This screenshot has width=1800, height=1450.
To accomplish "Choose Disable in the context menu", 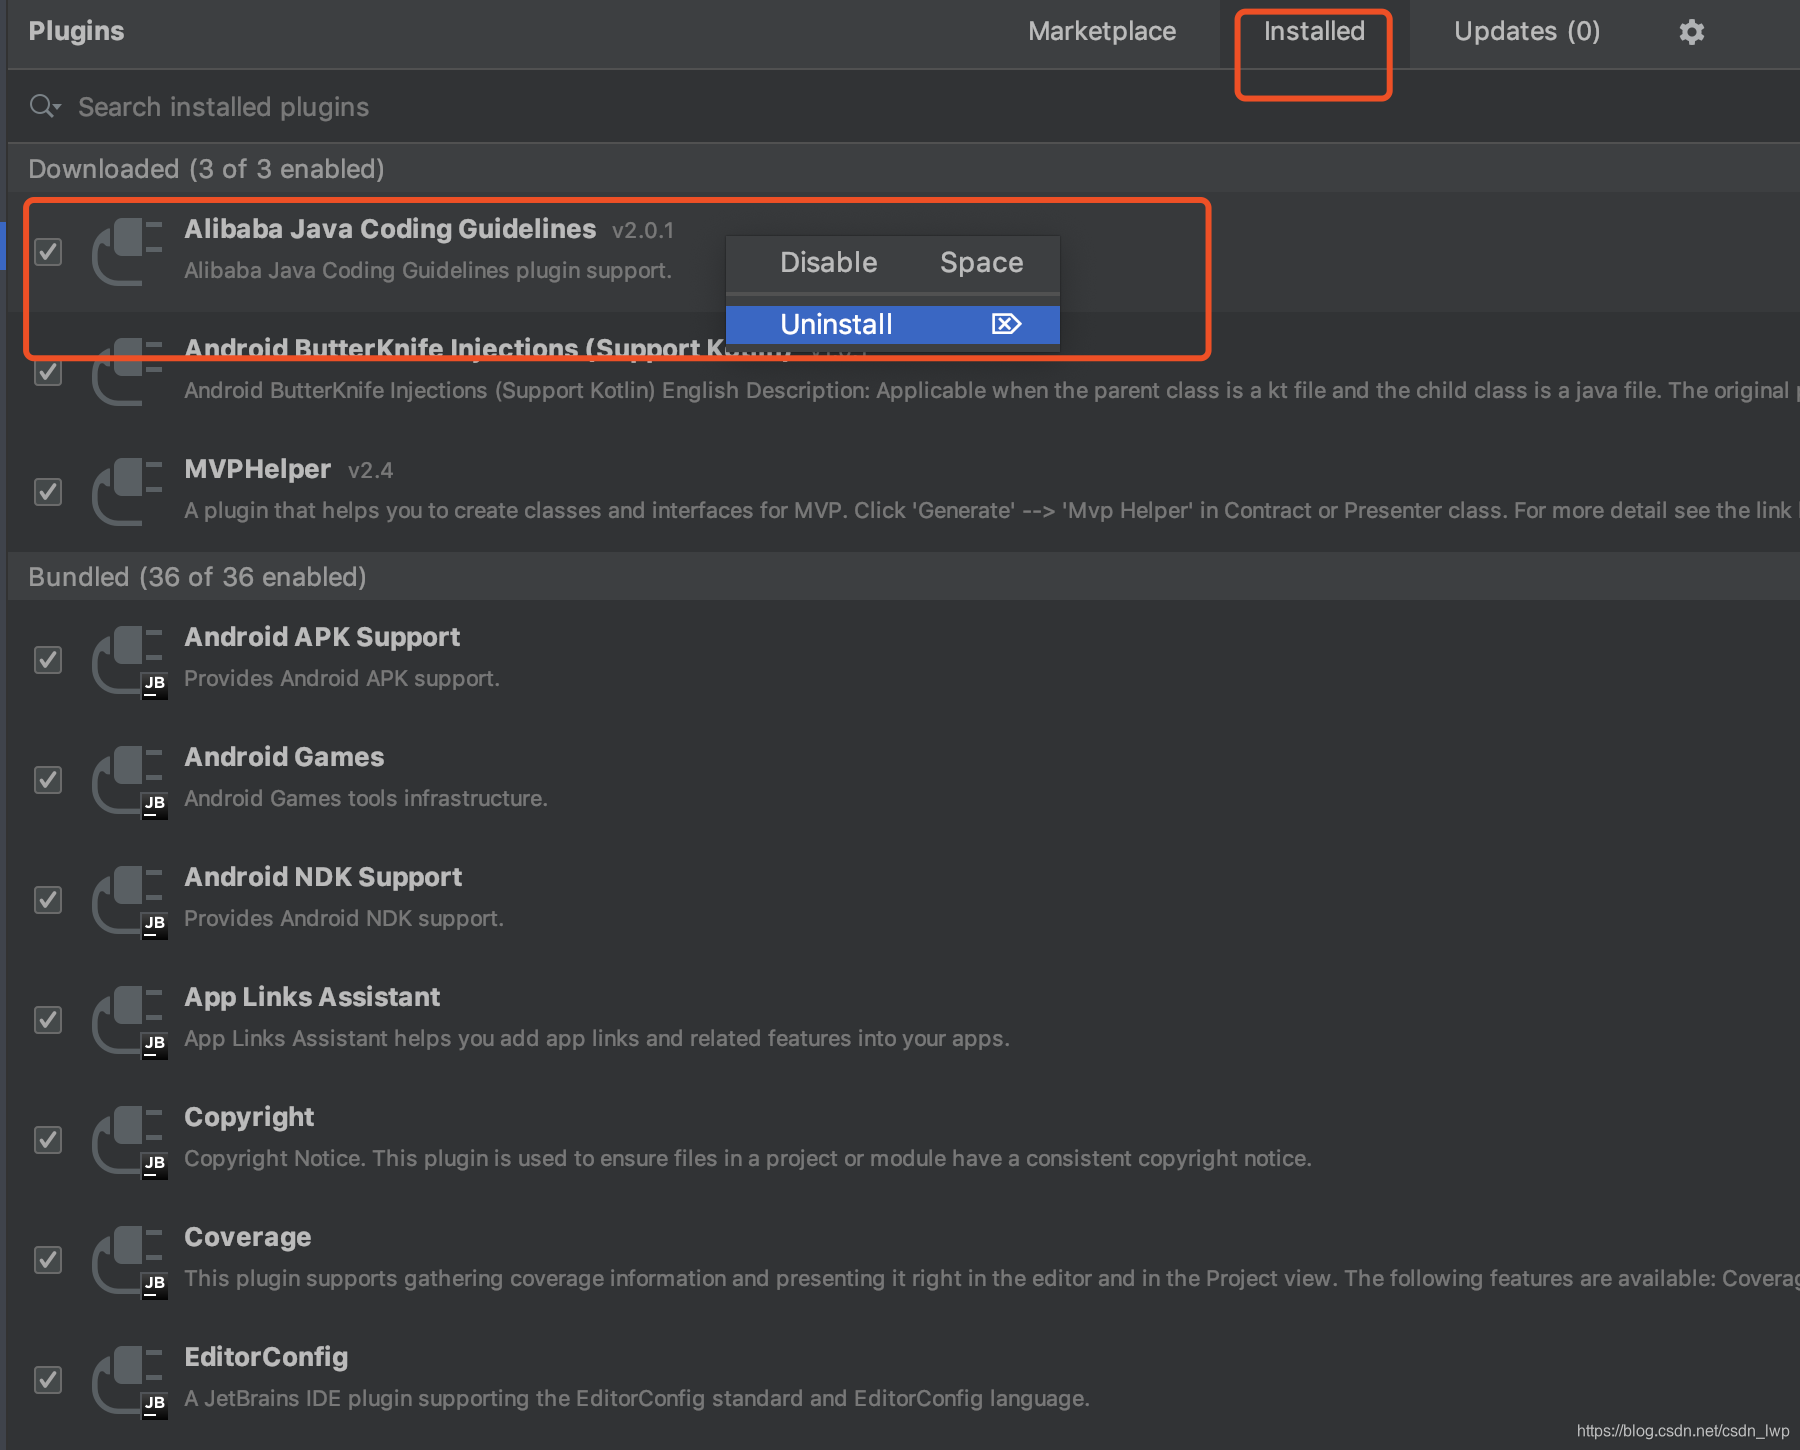I will click(893, 263).
